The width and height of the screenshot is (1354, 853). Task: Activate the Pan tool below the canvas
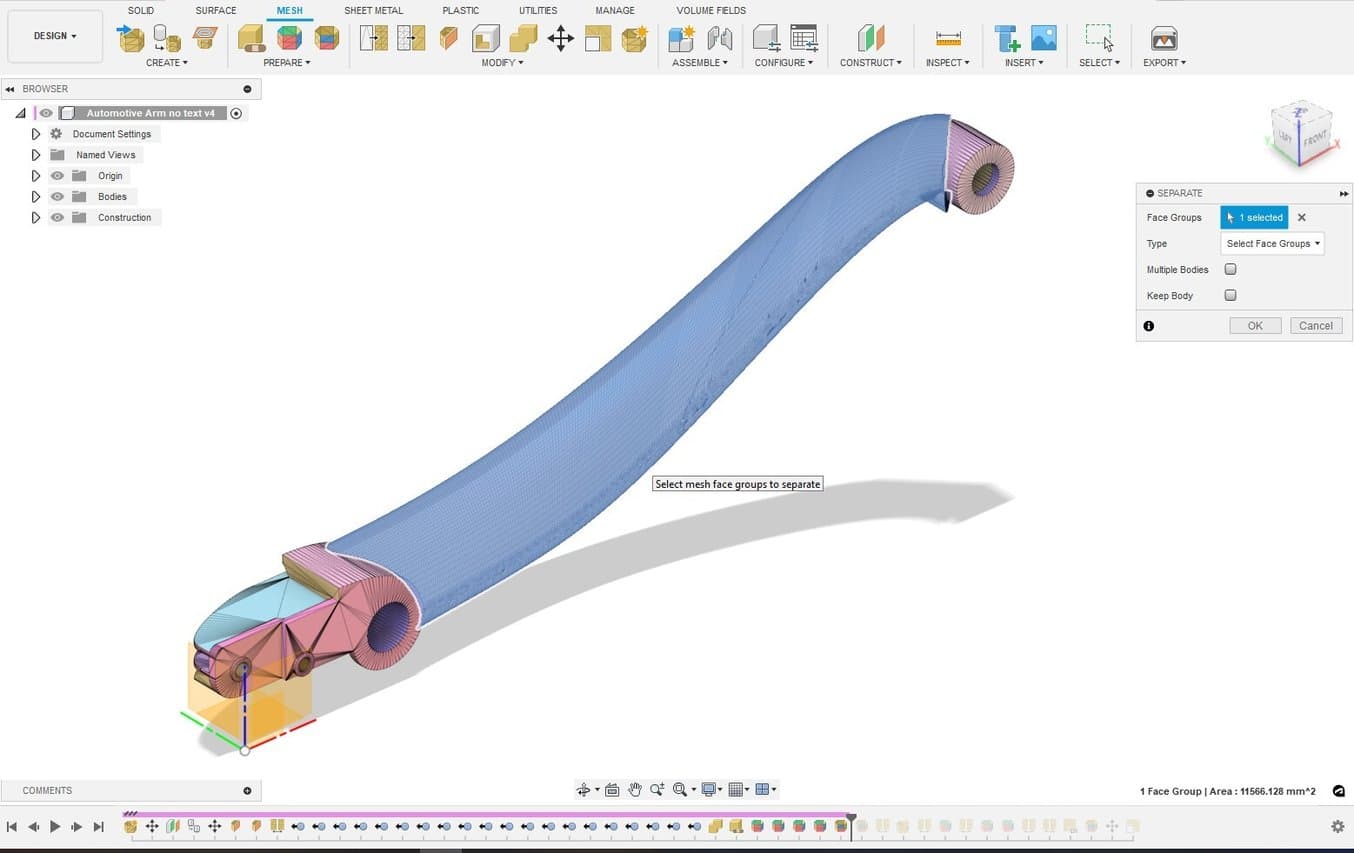pos(635,789)
